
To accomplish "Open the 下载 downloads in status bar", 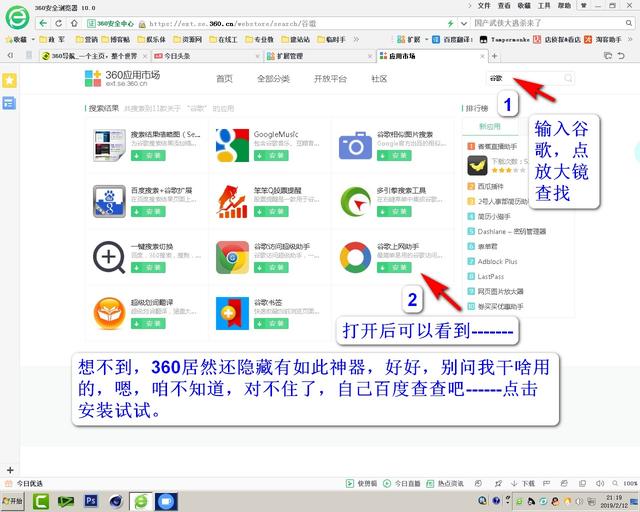I will [x=523, y=483].
